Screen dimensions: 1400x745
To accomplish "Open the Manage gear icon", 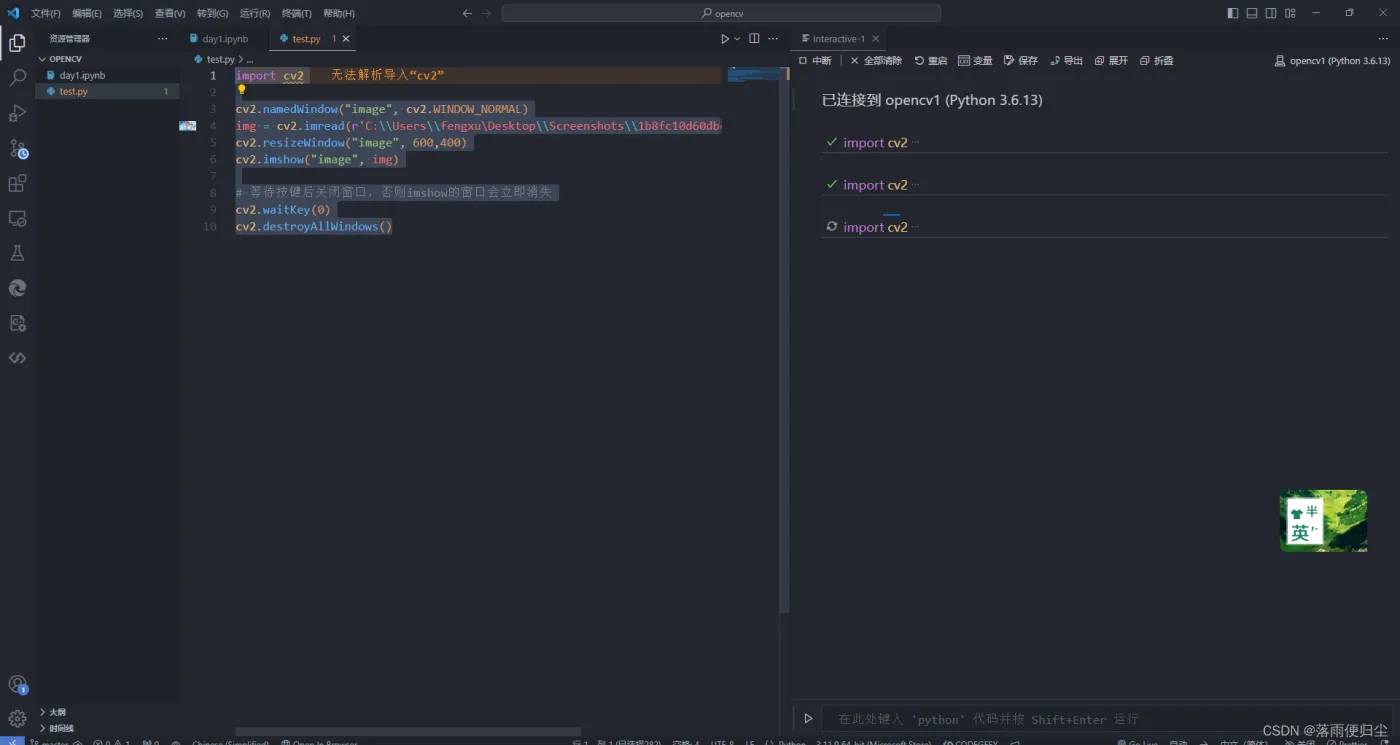I will (x=17, y=719).
